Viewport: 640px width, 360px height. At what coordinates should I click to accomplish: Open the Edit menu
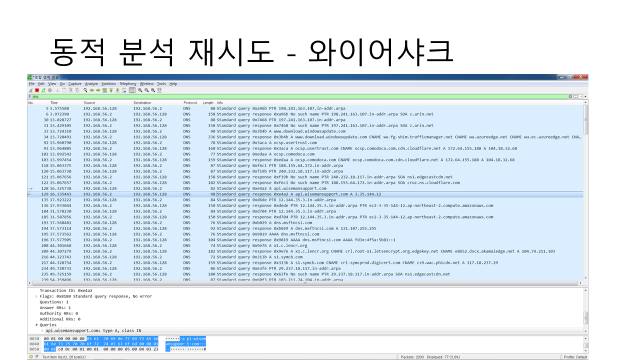(x=41, y=84)
